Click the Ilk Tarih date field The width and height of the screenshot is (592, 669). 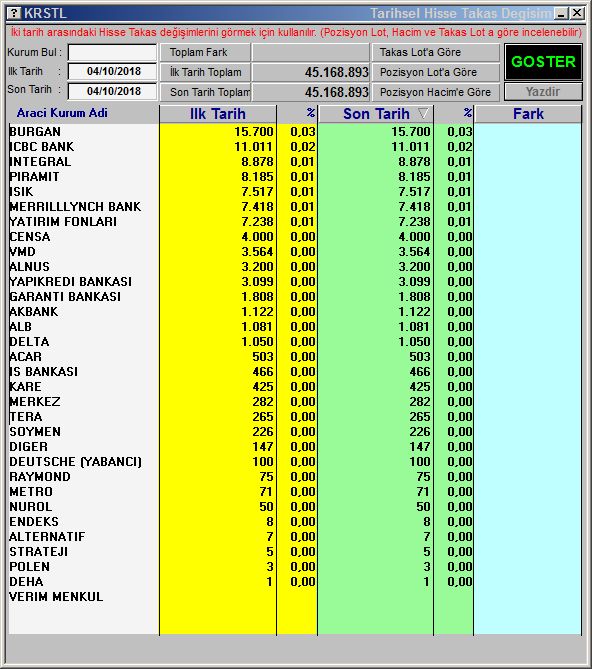click(x=112, y=71)
